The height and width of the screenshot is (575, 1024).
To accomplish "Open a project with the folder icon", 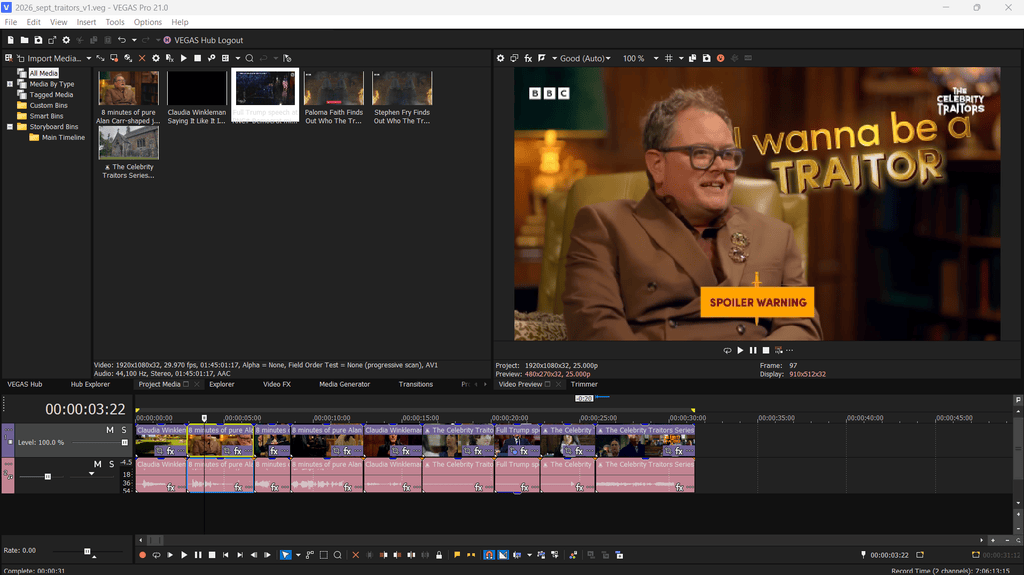I will pos(24,40).
